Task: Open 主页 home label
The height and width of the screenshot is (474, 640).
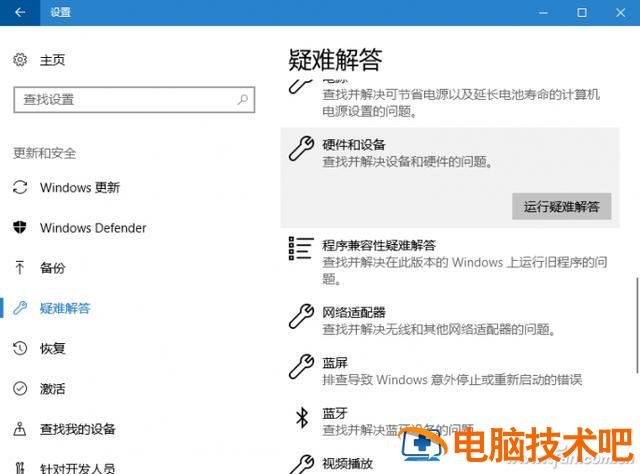Action: (52, 60)
